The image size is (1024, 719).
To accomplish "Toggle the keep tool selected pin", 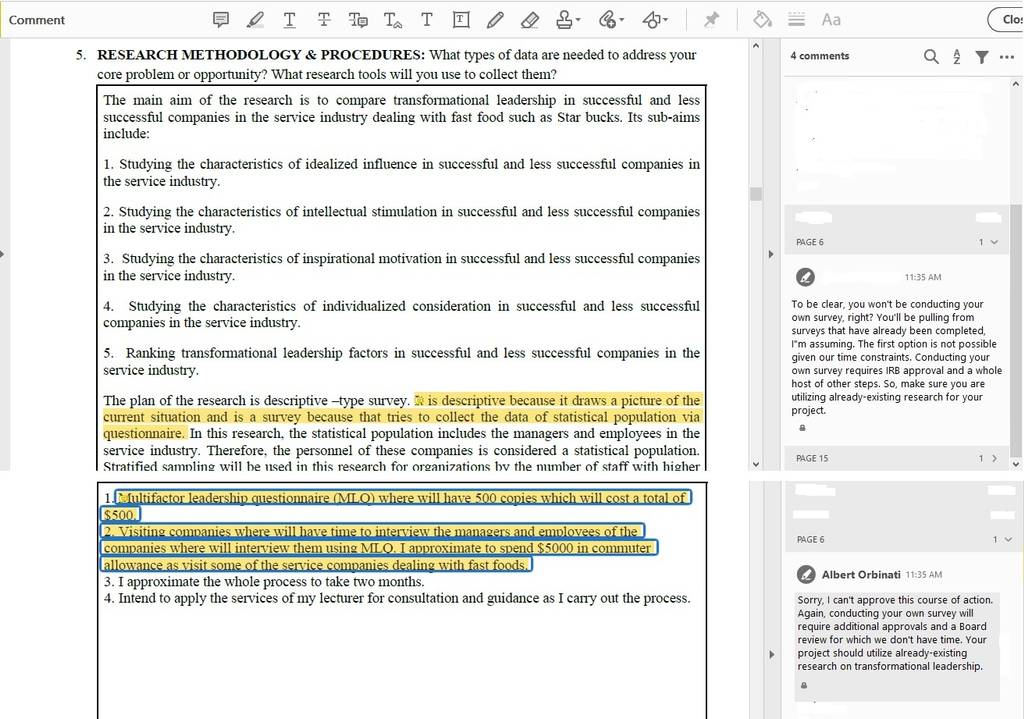I will click(711, 20).
